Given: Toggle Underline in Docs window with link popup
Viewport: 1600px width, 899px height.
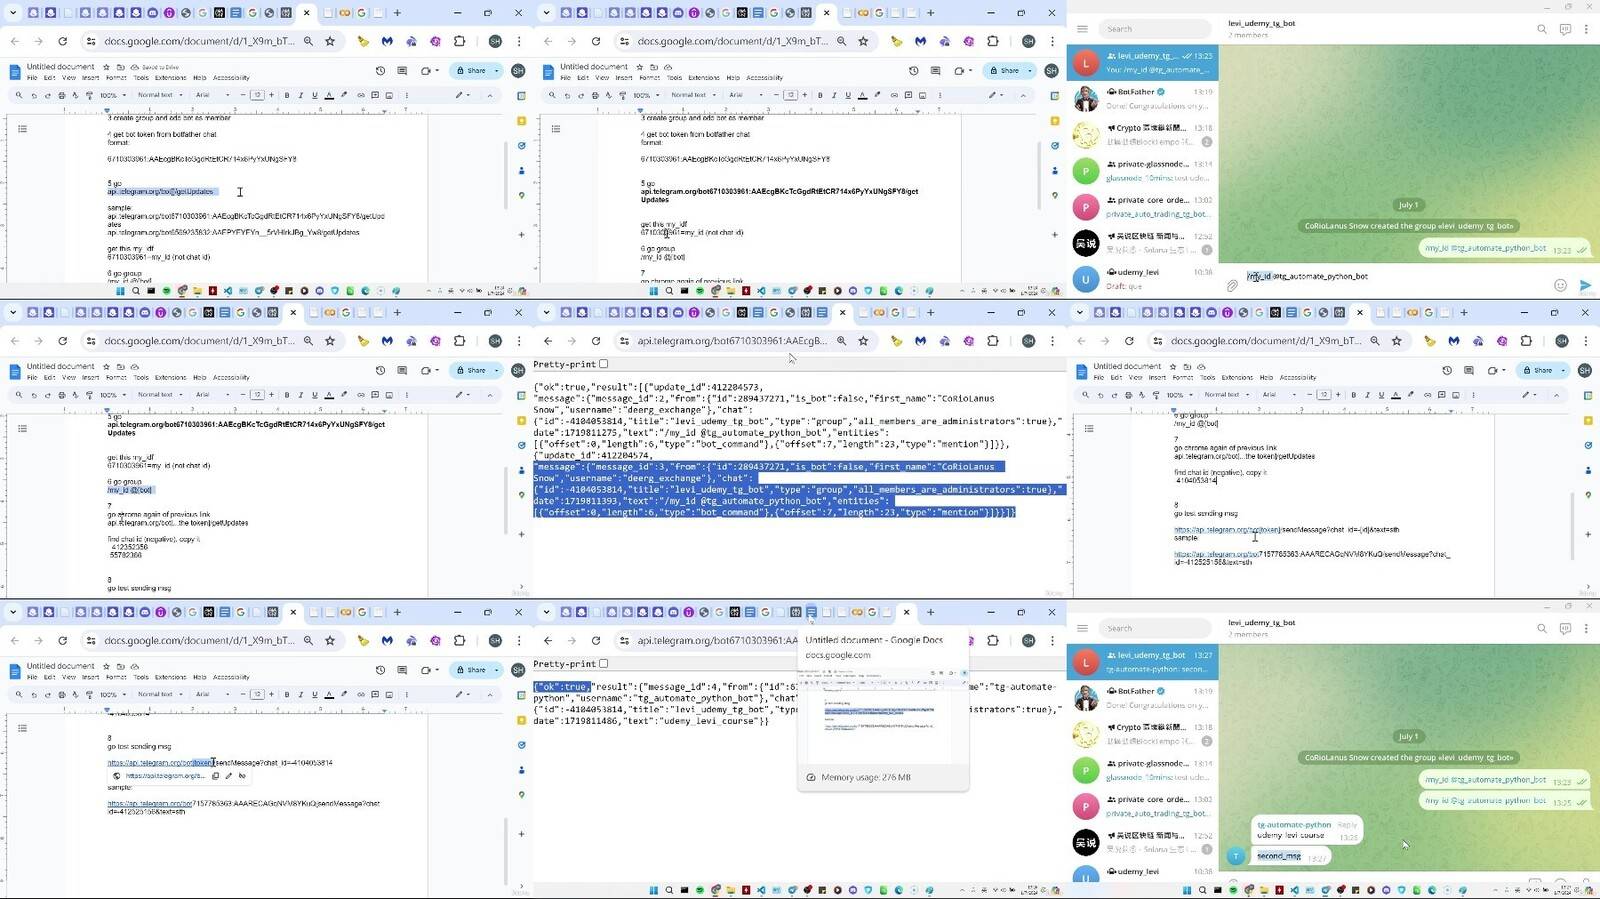Looking at the screenshot, I should pos(314,694).
